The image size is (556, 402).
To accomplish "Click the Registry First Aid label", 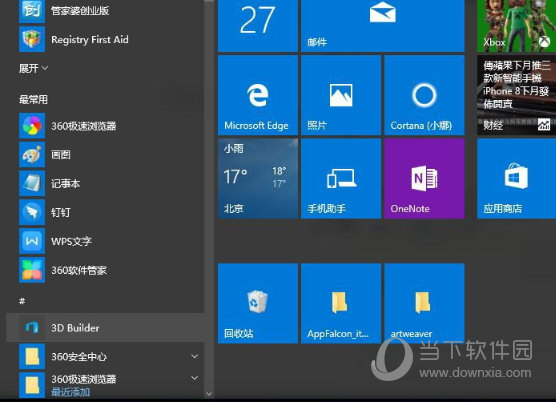I will click(x=90, y=40).
